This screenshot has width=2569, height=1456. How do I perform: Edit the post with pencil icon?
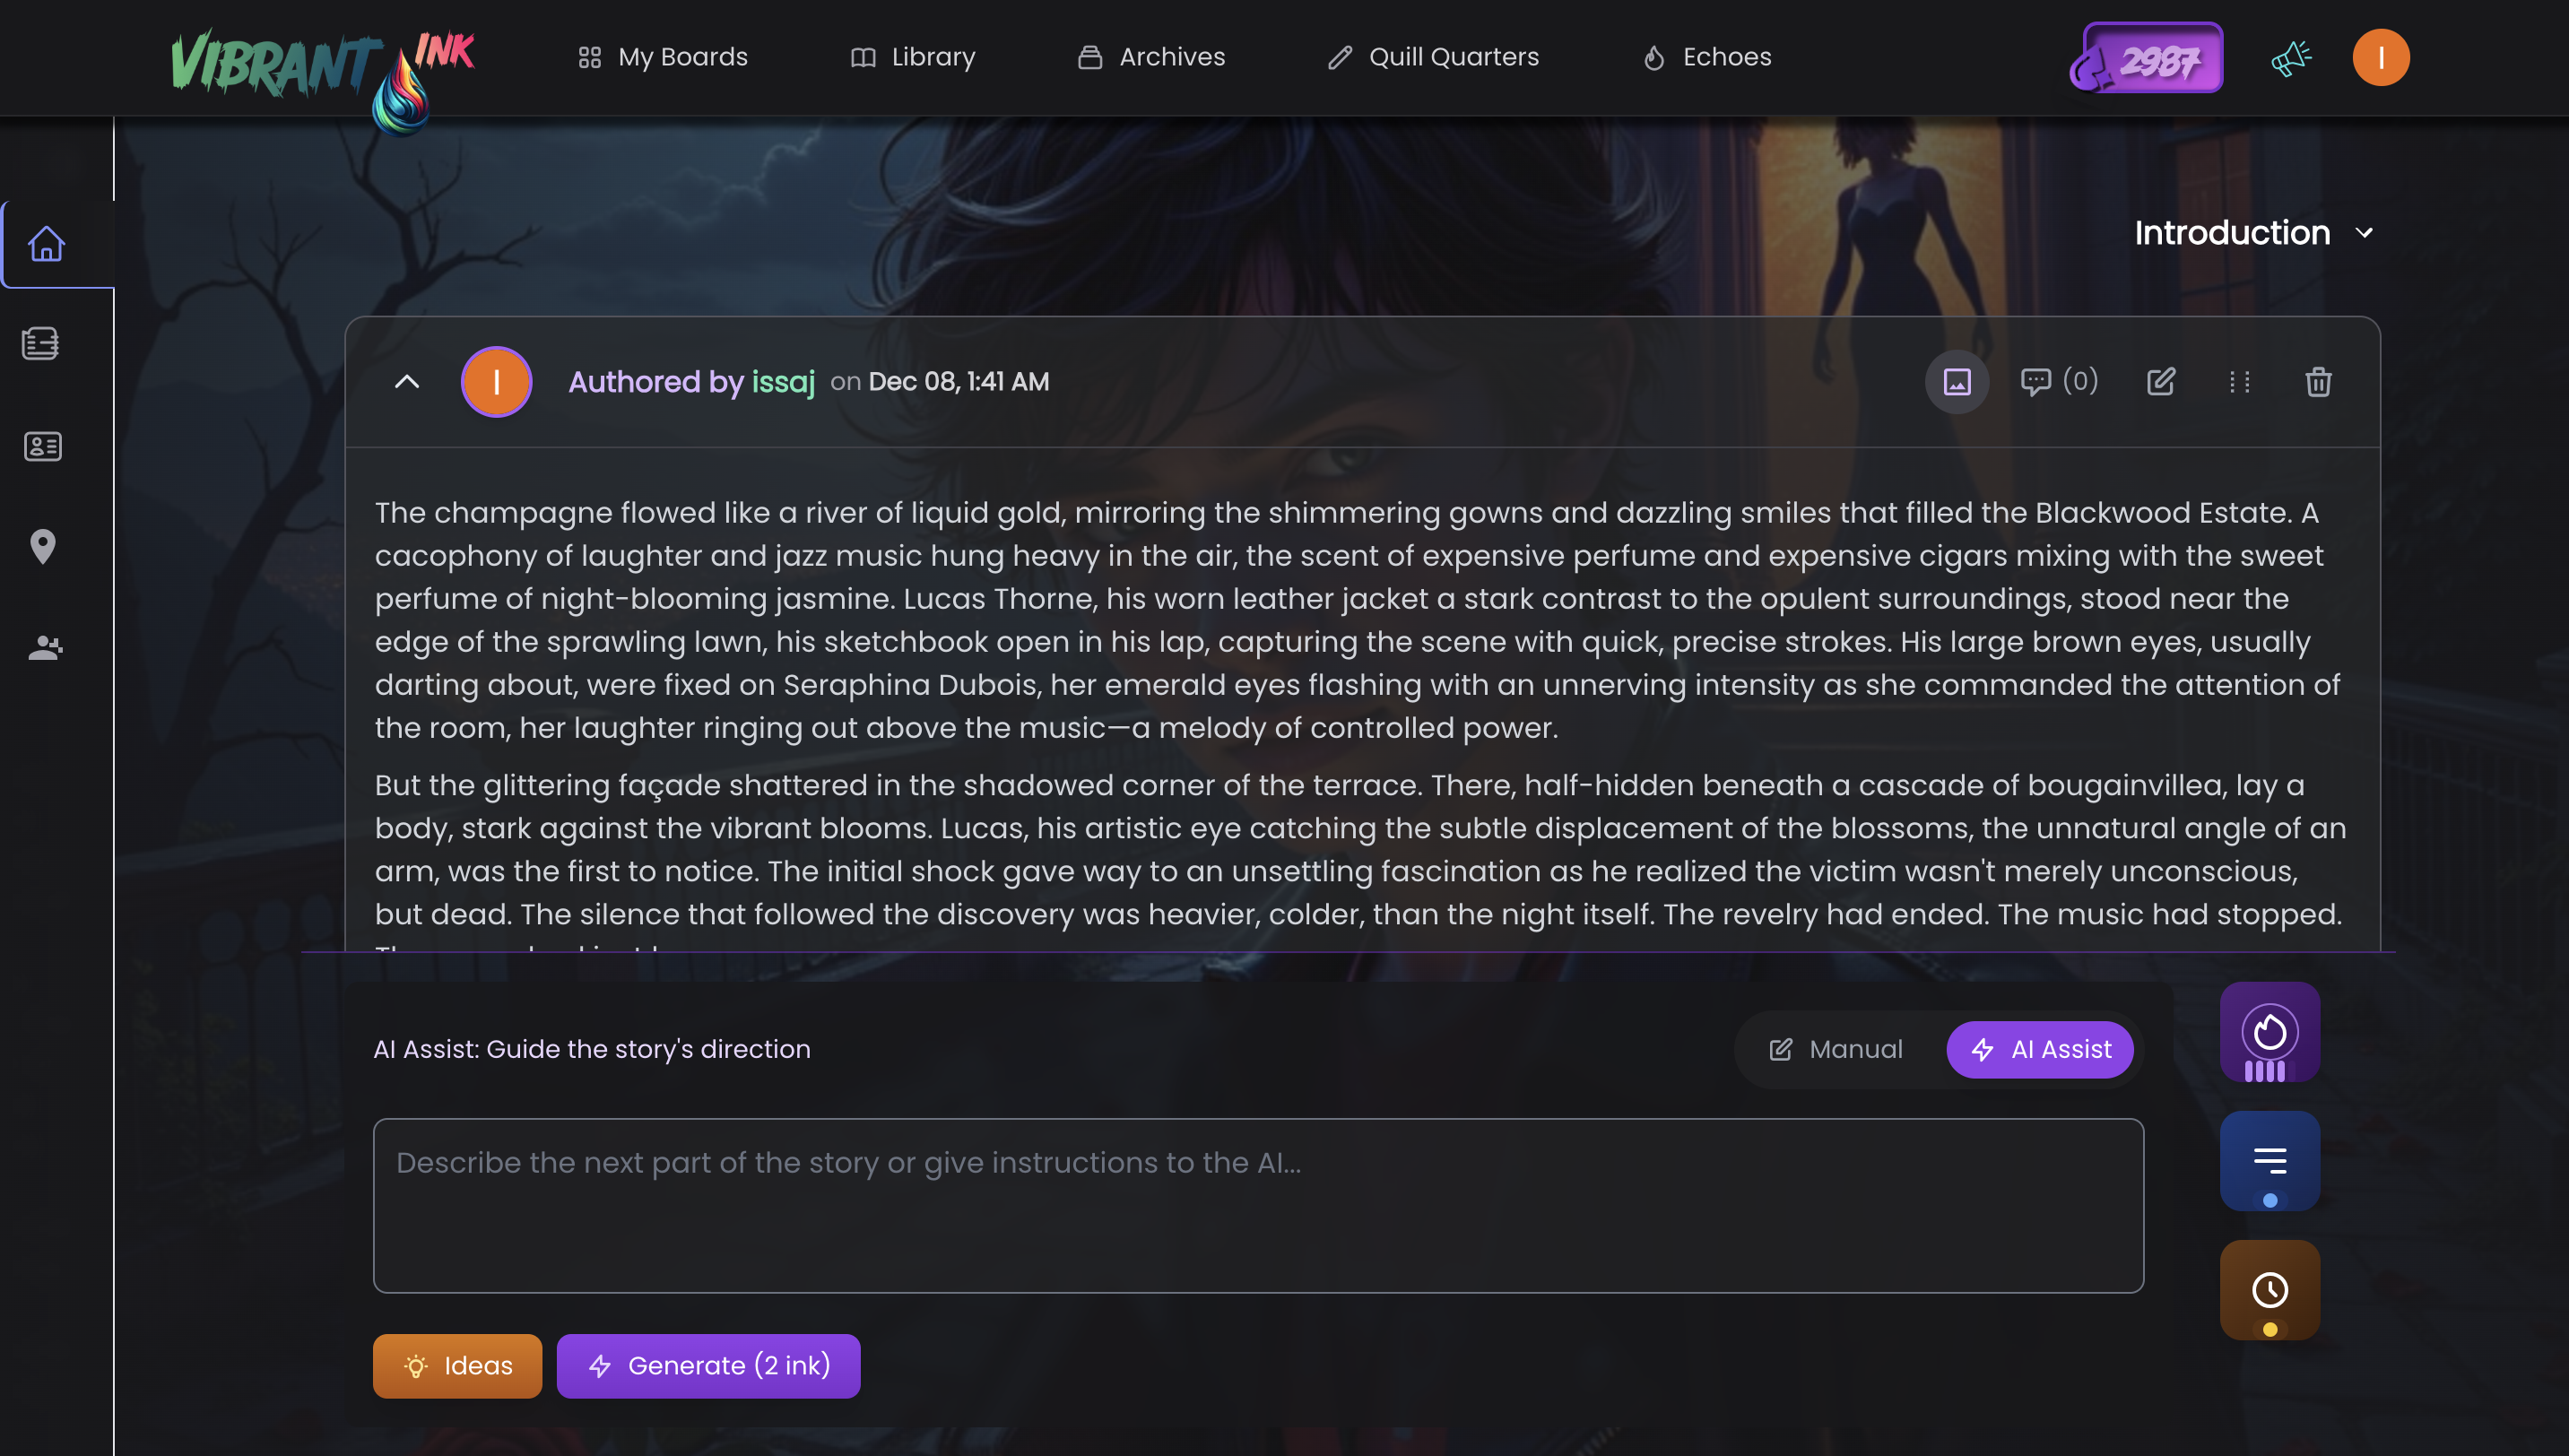coord(2160,382)
